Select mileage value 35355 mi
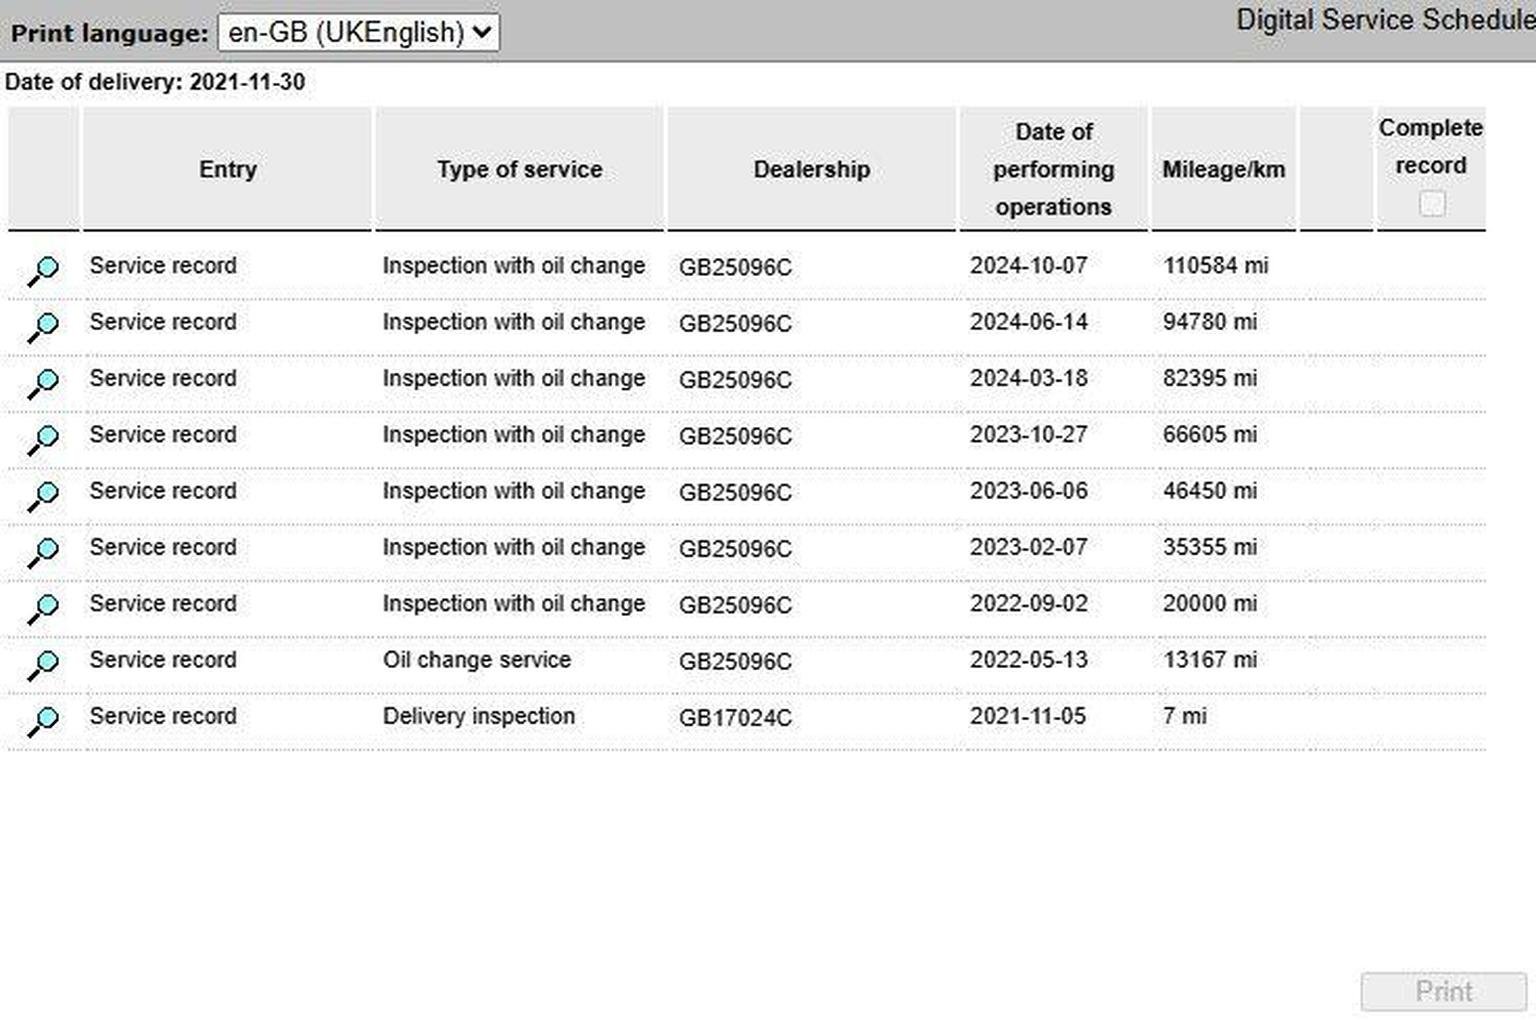 coord(1210,547)
